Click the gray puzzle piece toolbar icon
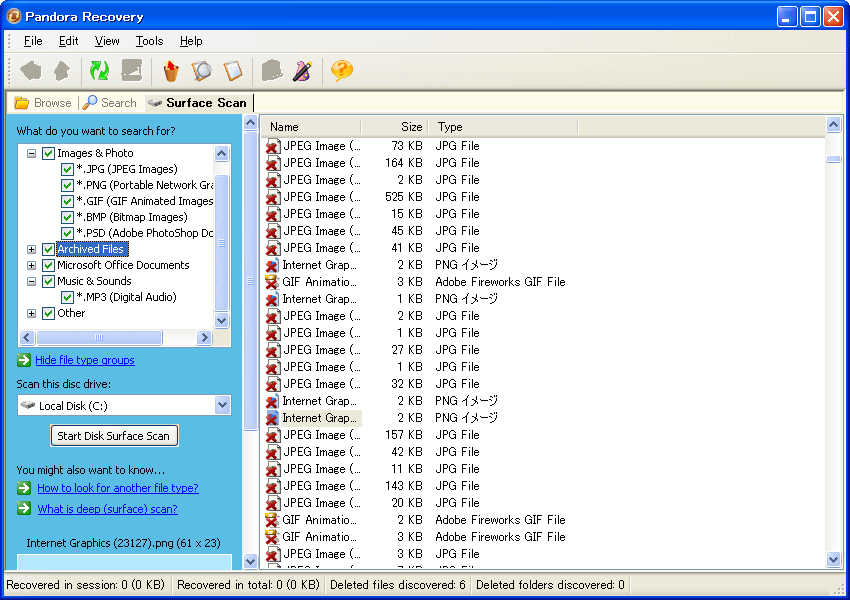850x600 pixels. [x=272, y=70]
